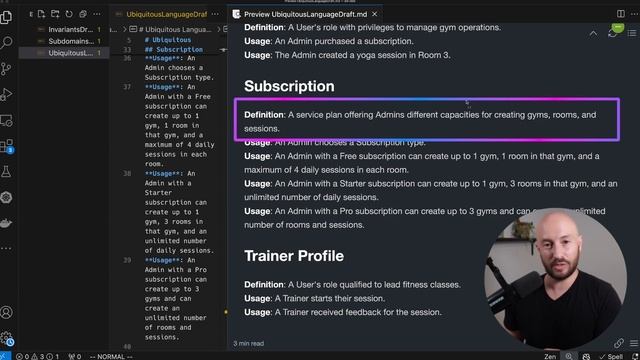Screen dimensions: 640x360
Task: Close the Preview UbiquitousLanguageDraft.md tab
Action: point(374,14)
